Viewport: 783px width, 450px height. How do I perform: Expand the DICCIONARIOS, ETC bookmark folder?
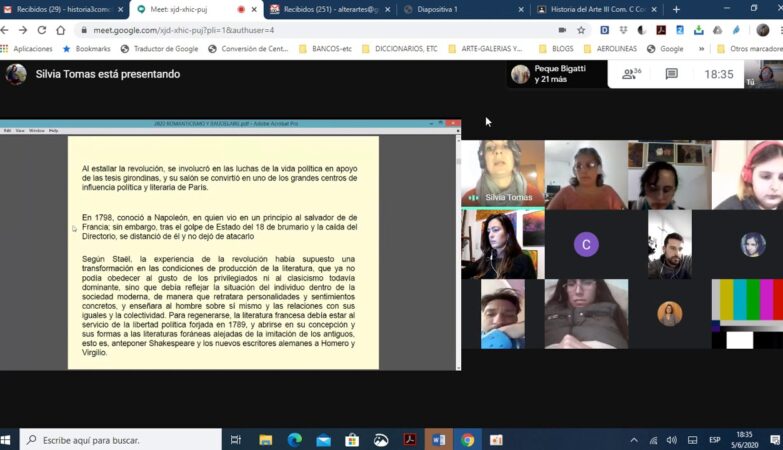(400, 49)
